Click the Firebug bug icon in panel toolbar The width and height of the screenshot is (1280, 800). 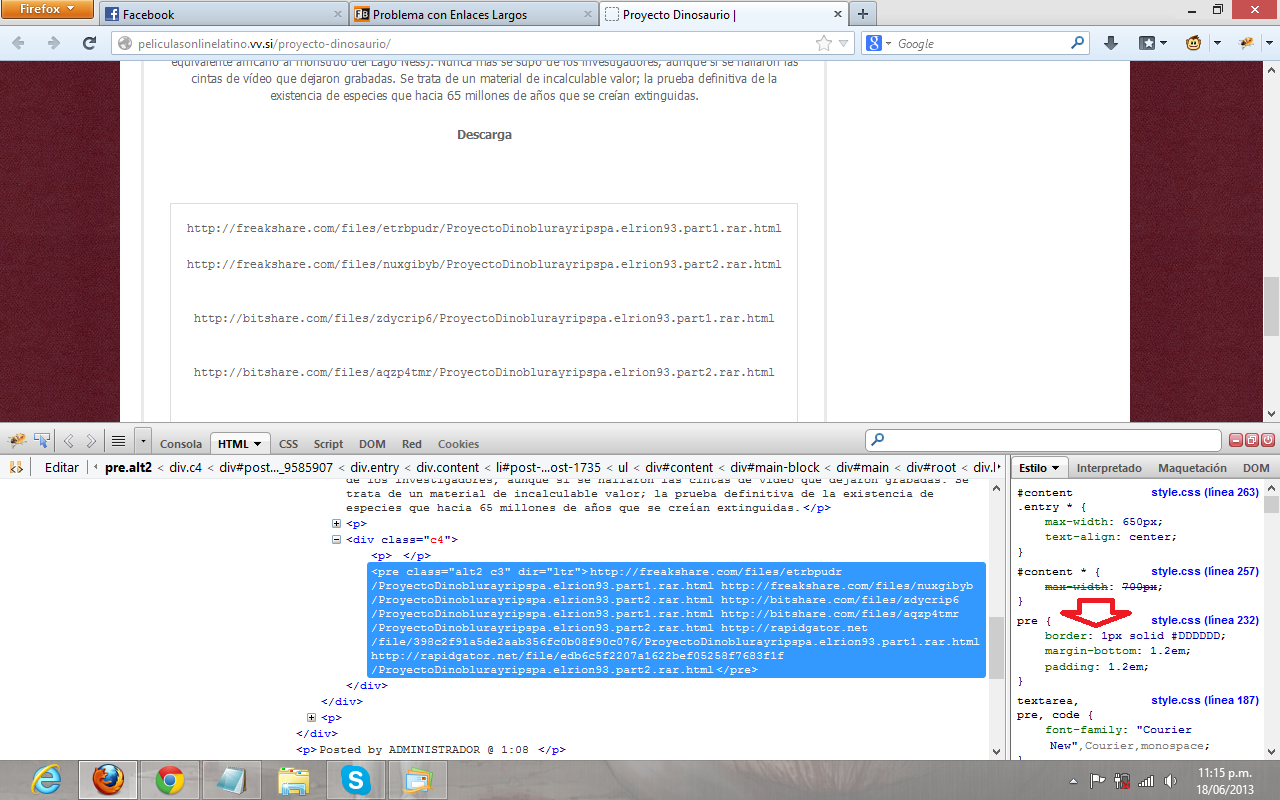pyautogui.click(x=17, y=441)
